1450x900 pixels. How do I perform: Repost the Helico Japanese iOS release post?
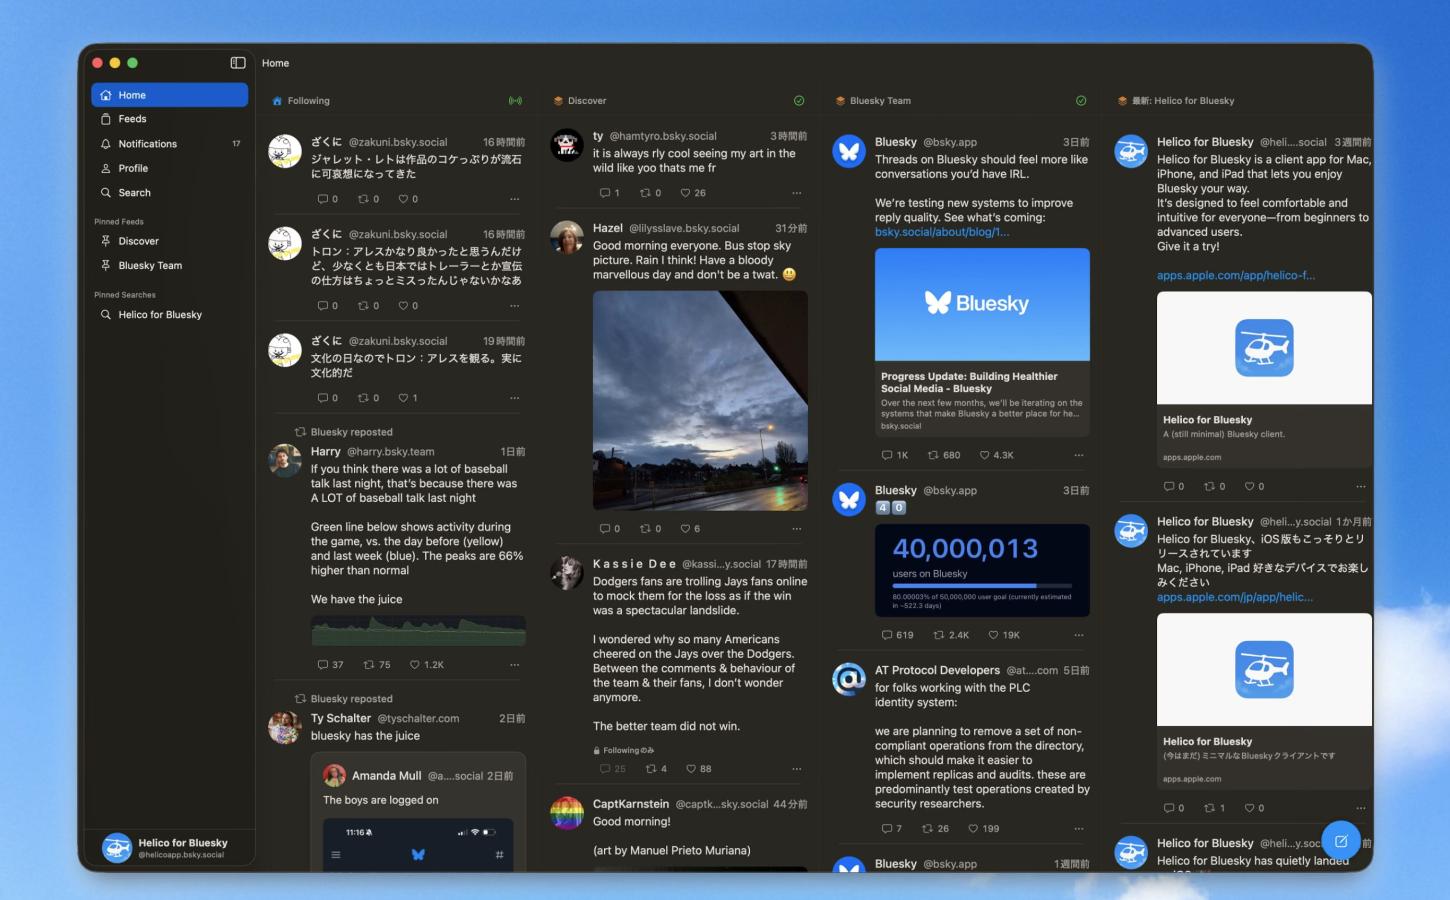1215,808
